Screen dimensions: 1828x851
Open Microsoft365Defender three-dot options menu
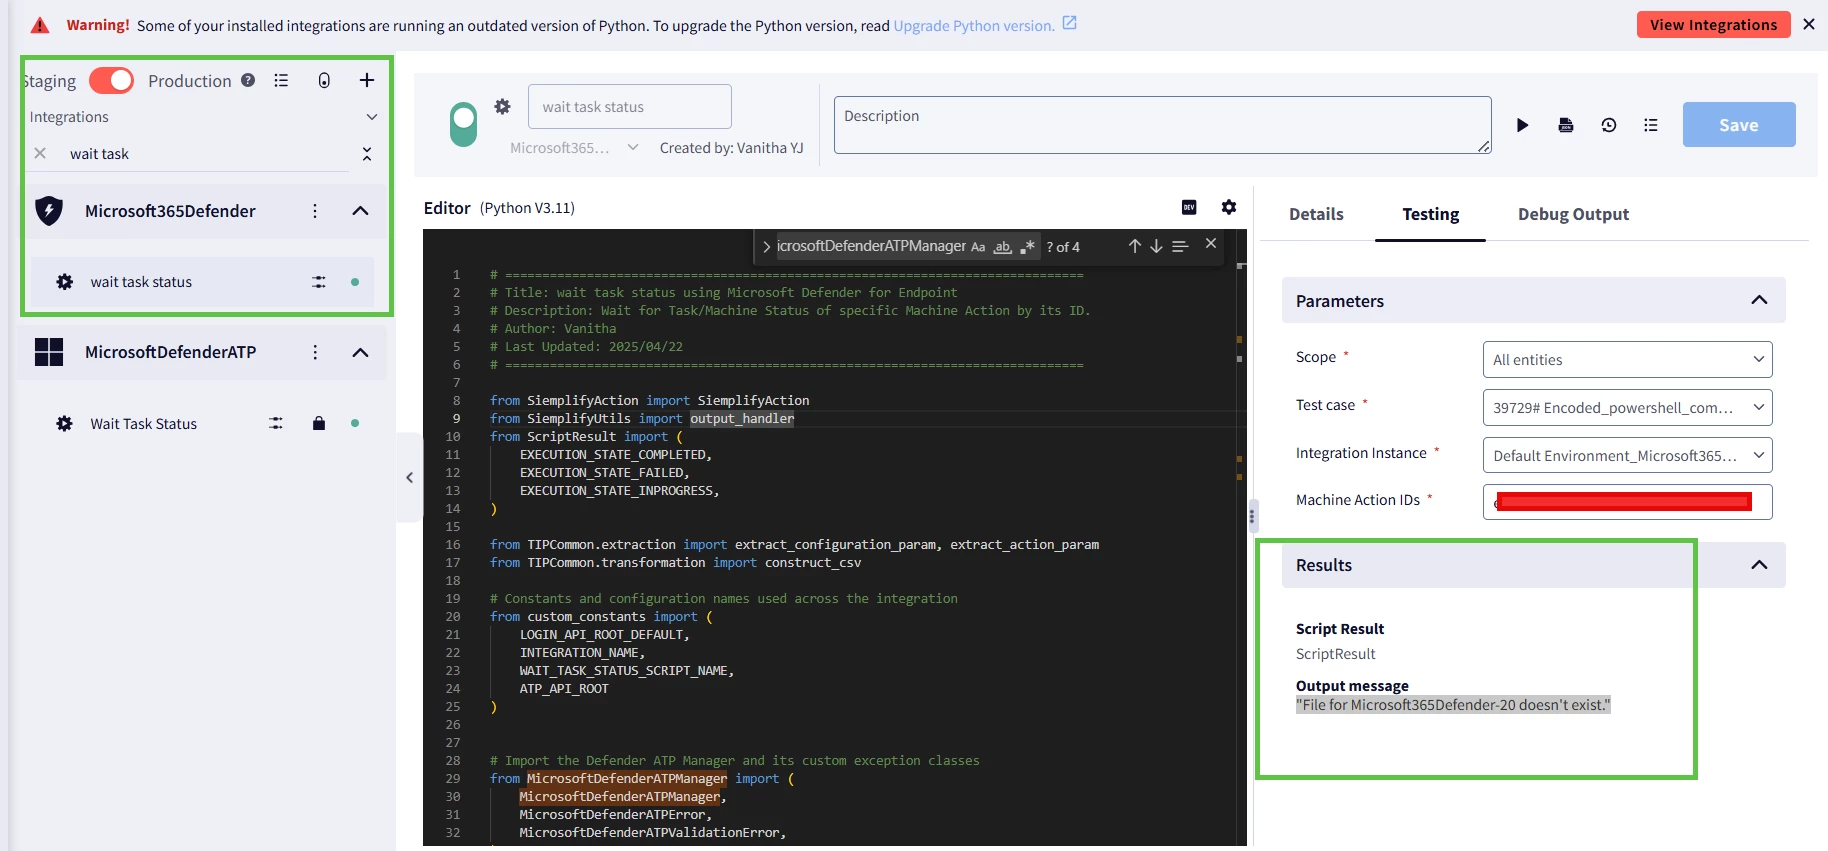(315, 211)
